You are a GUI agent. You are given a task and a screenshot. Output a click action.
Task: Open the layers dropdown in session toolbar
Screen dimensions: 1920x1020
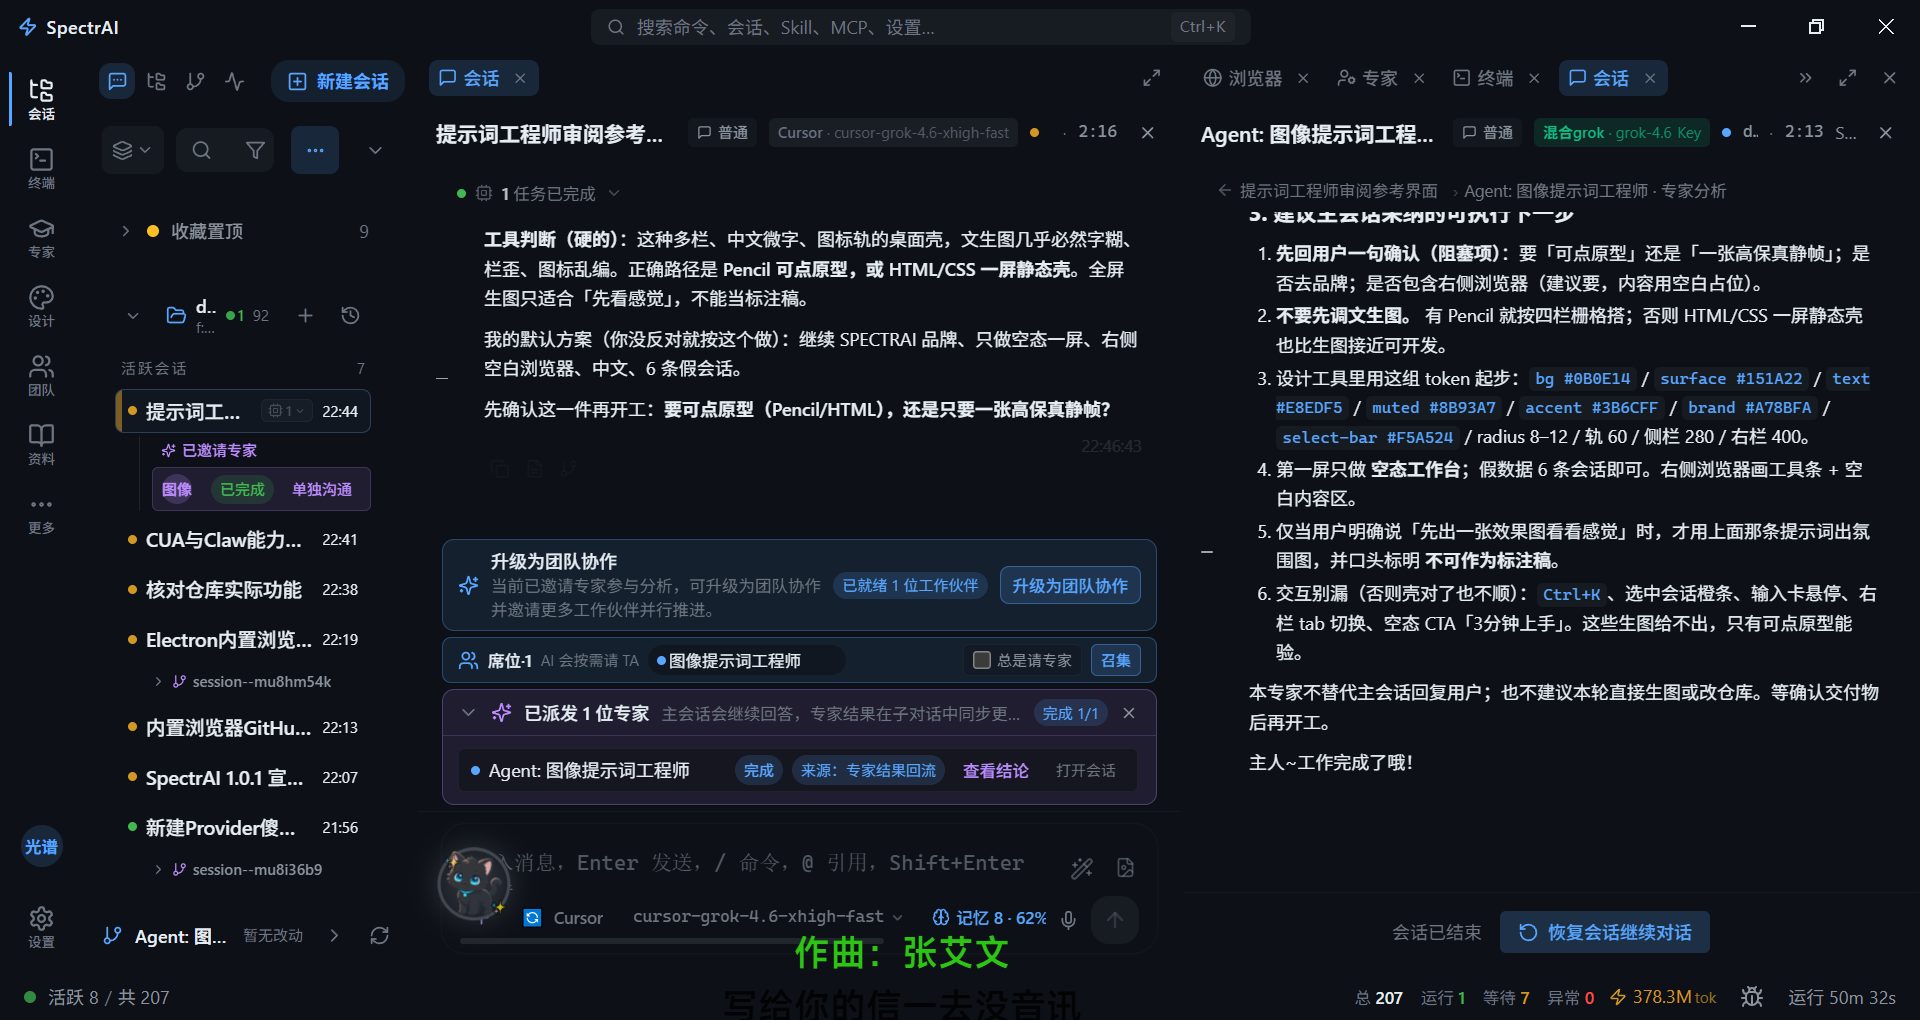click(x=132, y=150)
